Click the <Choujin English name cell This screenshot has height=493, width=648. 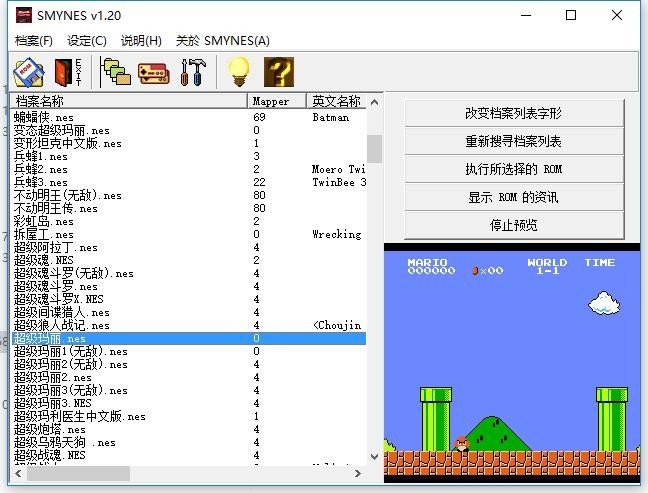click(x=337, y=325)
